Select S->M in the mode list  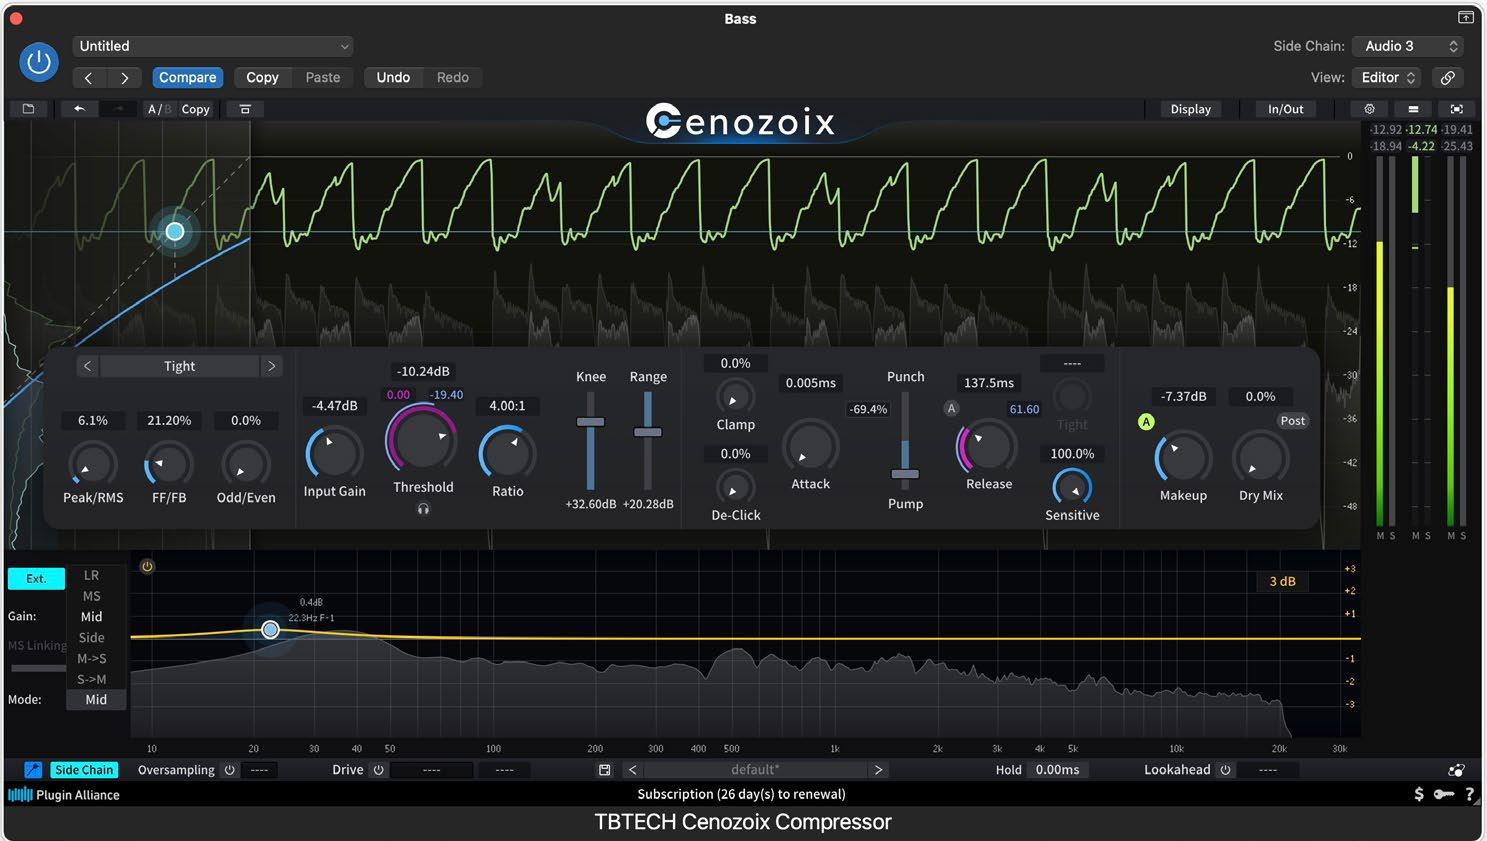(x=92, y=679)
